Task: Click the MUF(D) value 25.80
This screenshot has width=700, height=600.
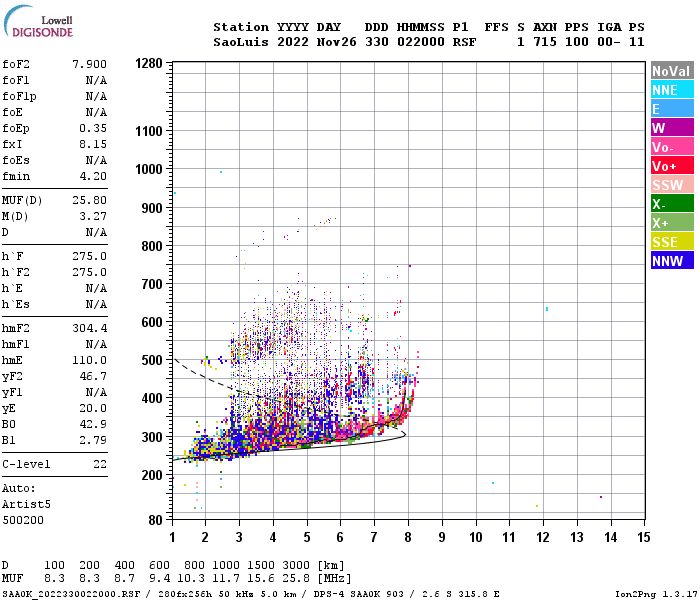Action: click(x=89, y=200)
